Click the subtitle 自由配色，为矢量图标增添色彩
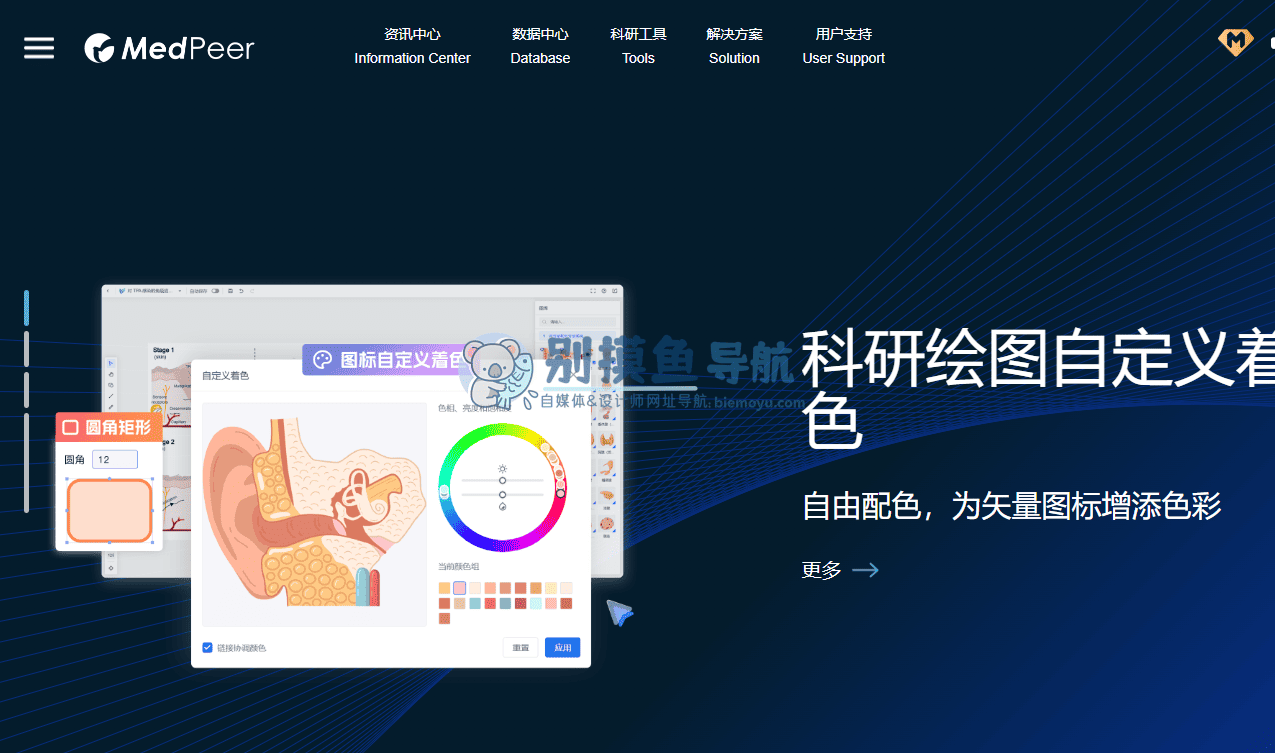 [1012, 506]
